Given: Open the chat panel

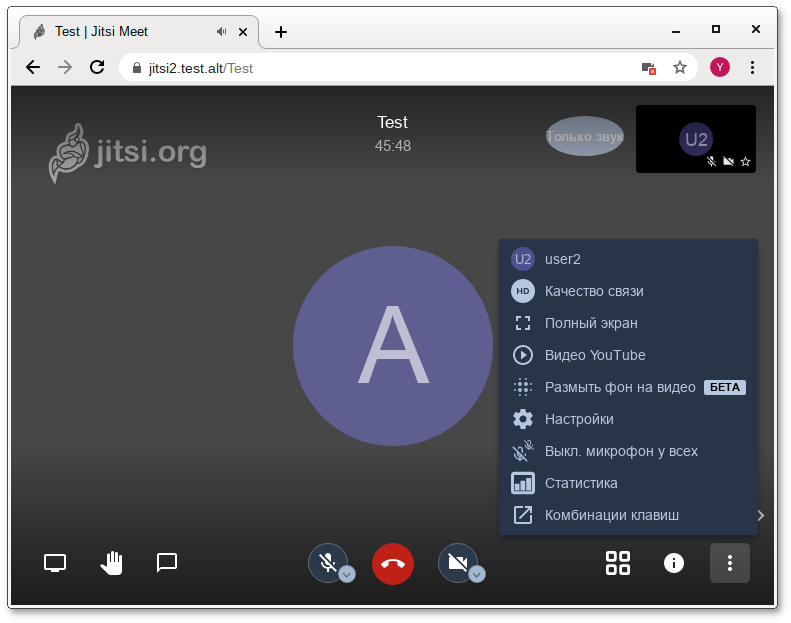Looking at the screenshot, I should [166, 562].
